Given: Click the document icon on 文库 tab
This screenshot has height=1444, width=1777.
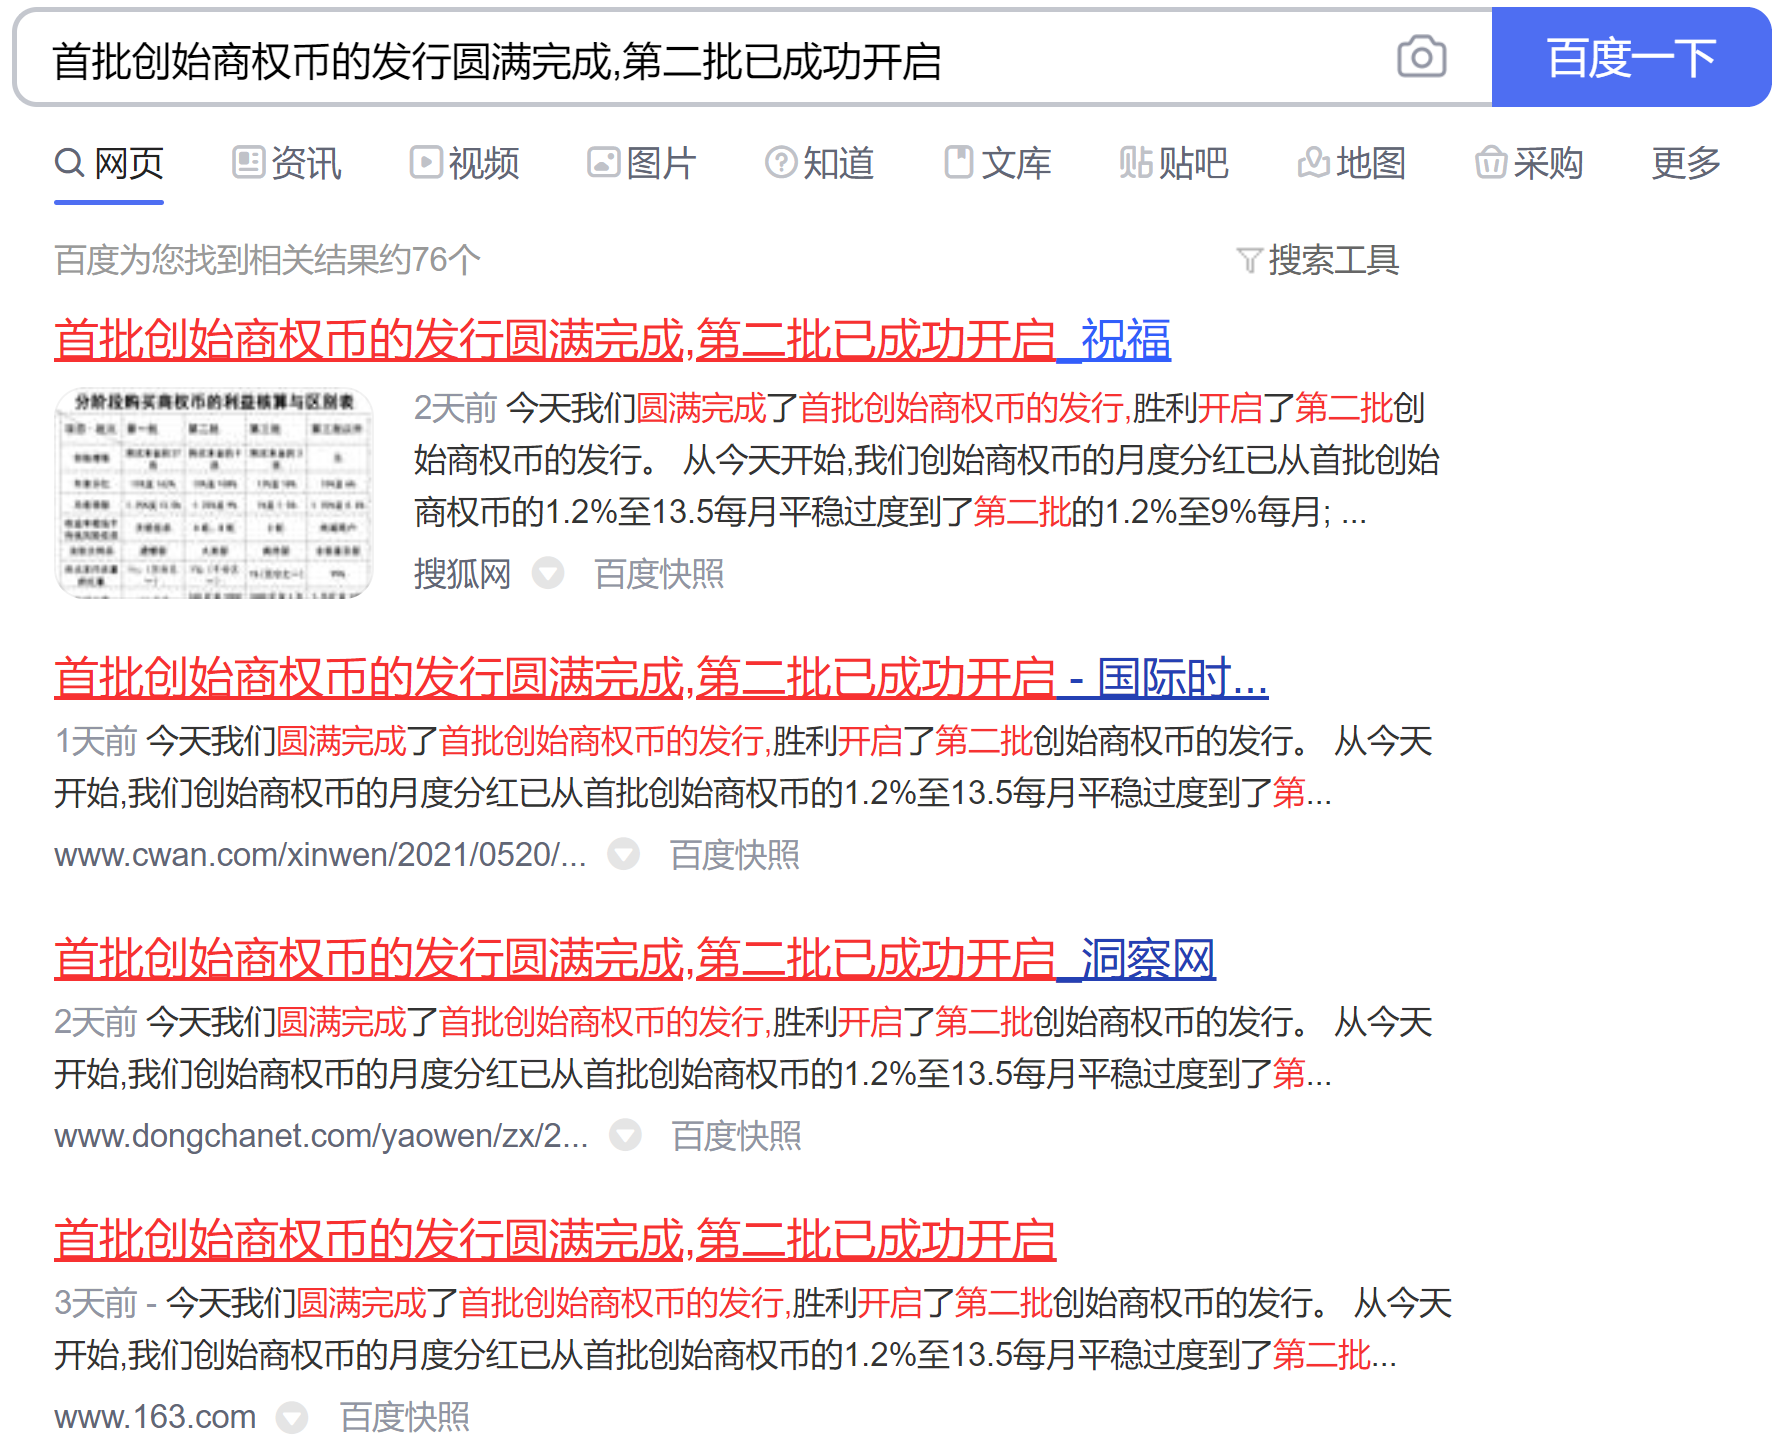Looking at the screenshot, I should pyautogui.click(x=959, y=162).
